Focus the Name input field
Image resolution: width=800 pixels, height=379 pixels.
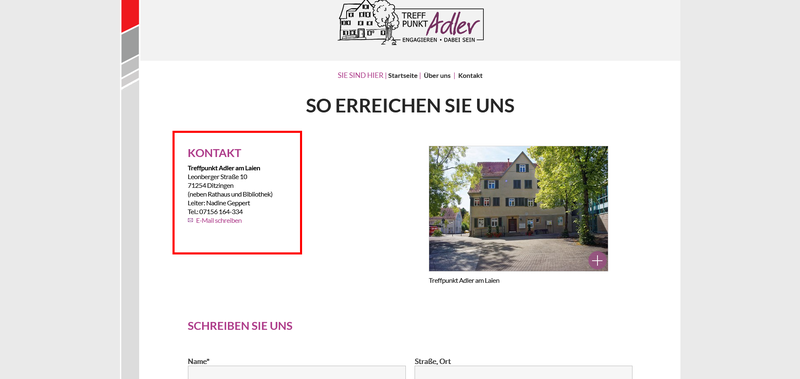click(x=296, y=372)
